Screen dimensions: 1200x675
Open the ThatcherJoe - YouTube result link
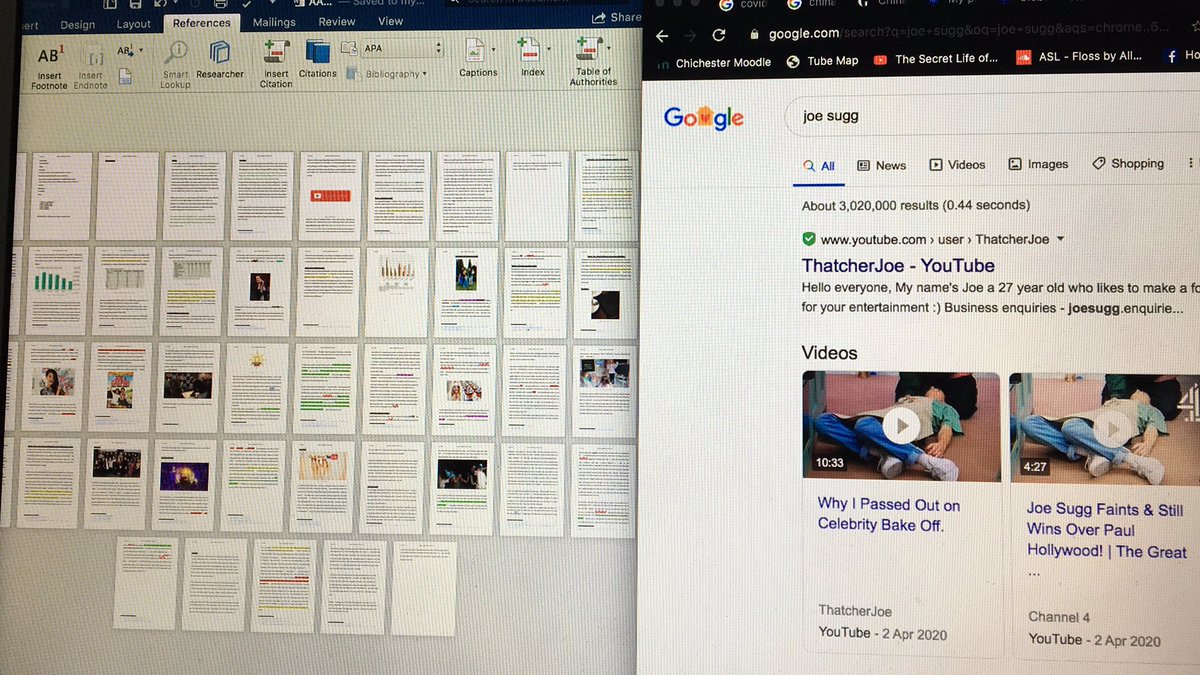pos(898,265)
